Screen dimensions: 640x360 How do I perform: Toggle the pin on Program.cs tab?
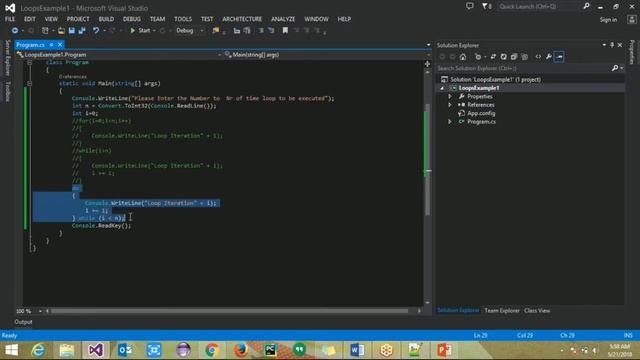click(x=51, y=44)
